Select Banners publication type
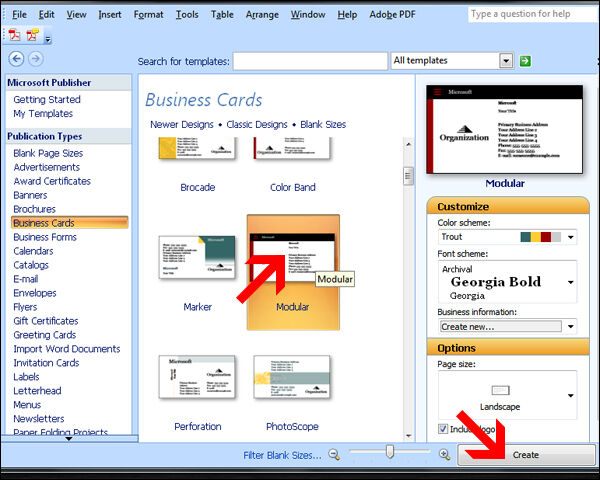Image resolution: width=600 pixels, height=480 pixels. pos(30,195)
